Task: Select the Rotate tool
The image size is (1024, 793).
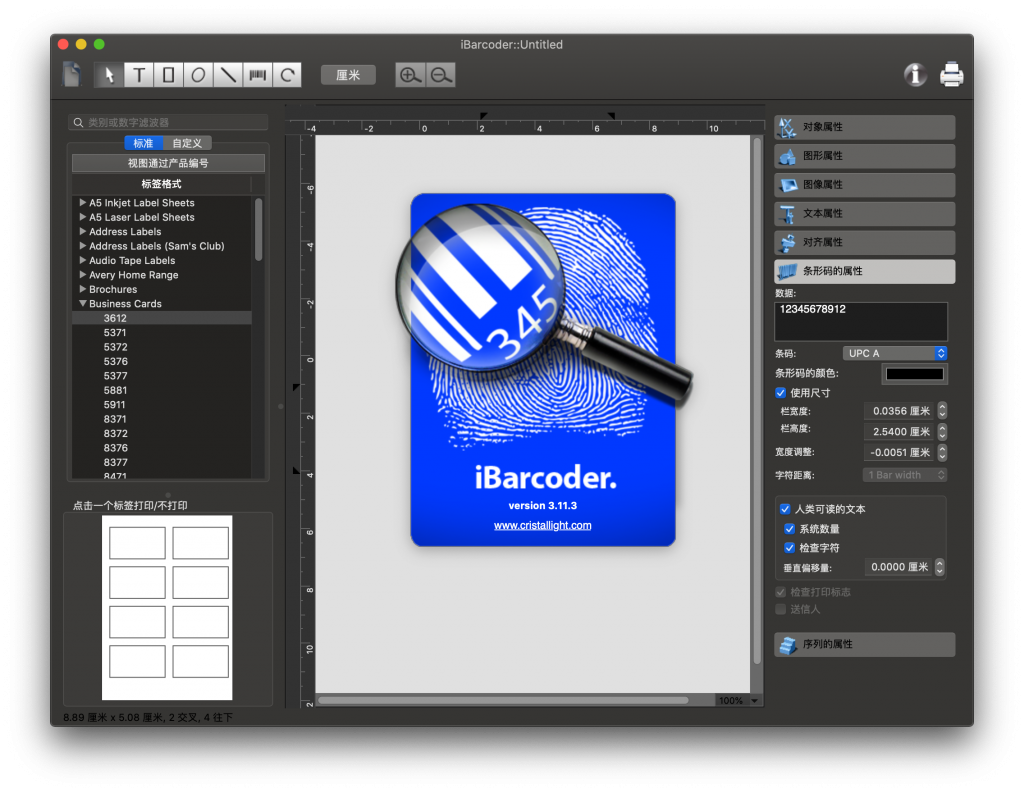Action: 287,75
